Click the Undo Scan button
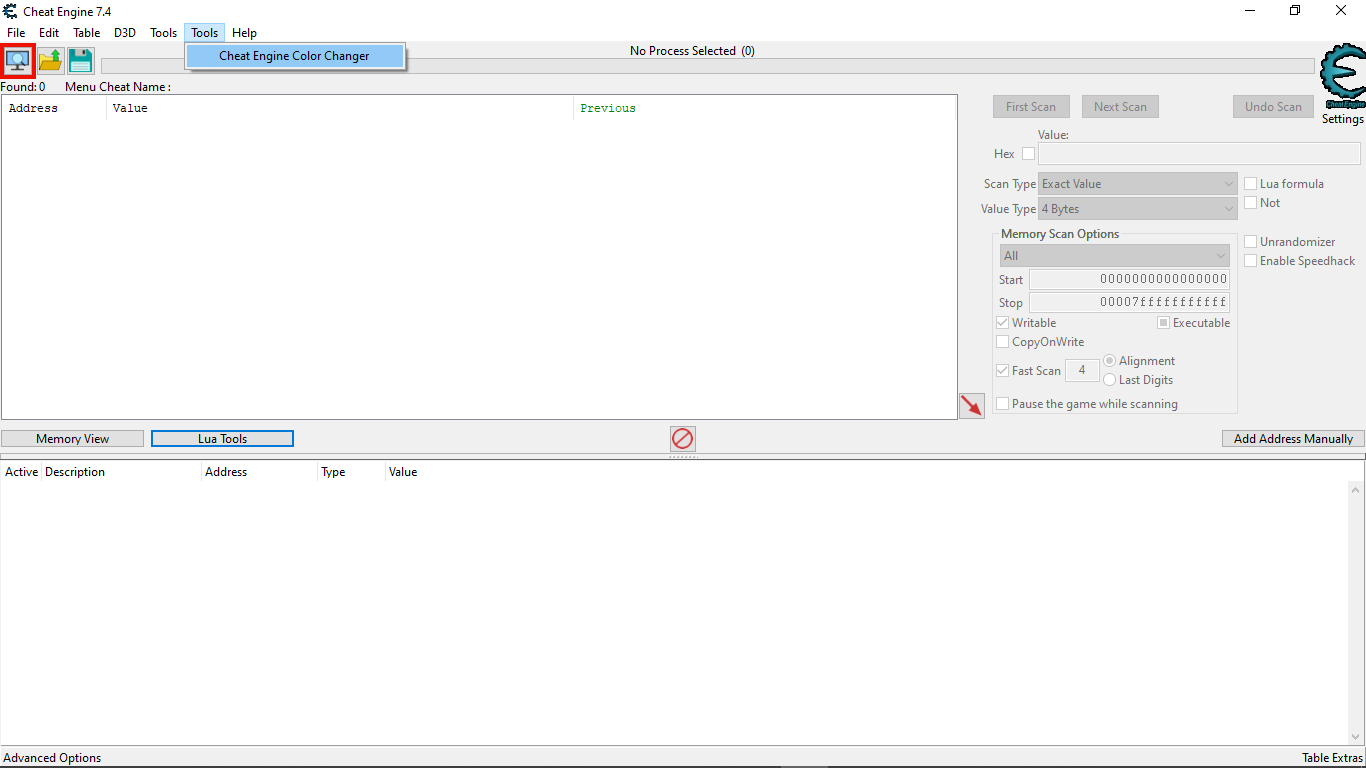The image size is (1366, 768). pyautogui.click(x=1273, y=107)
